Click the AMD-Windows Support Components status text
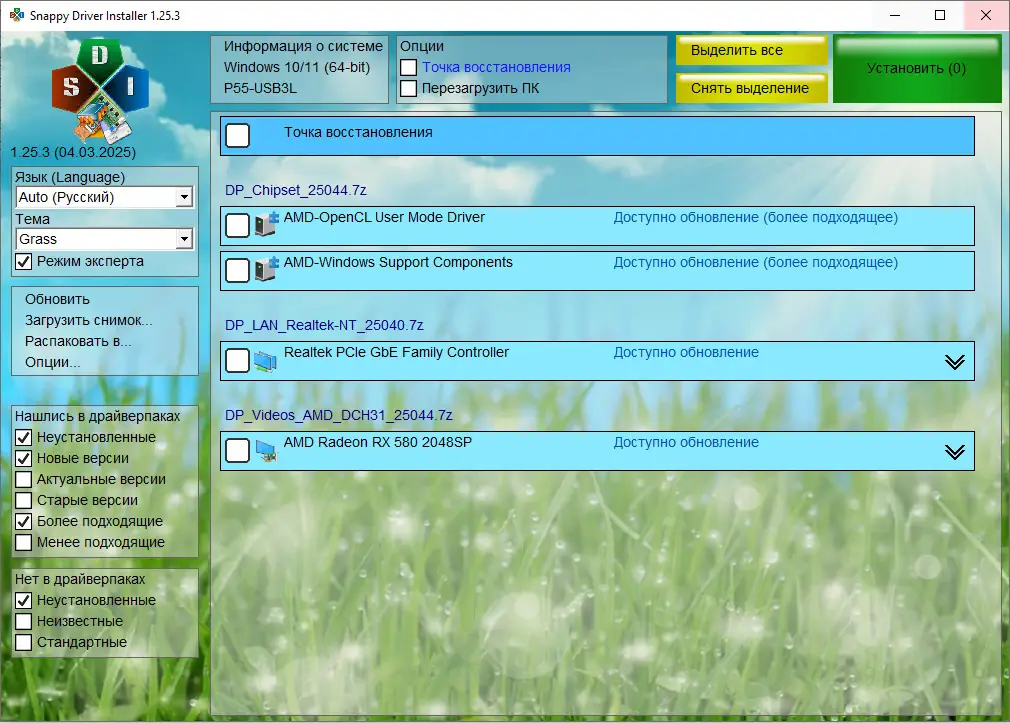 click(756, 262)
